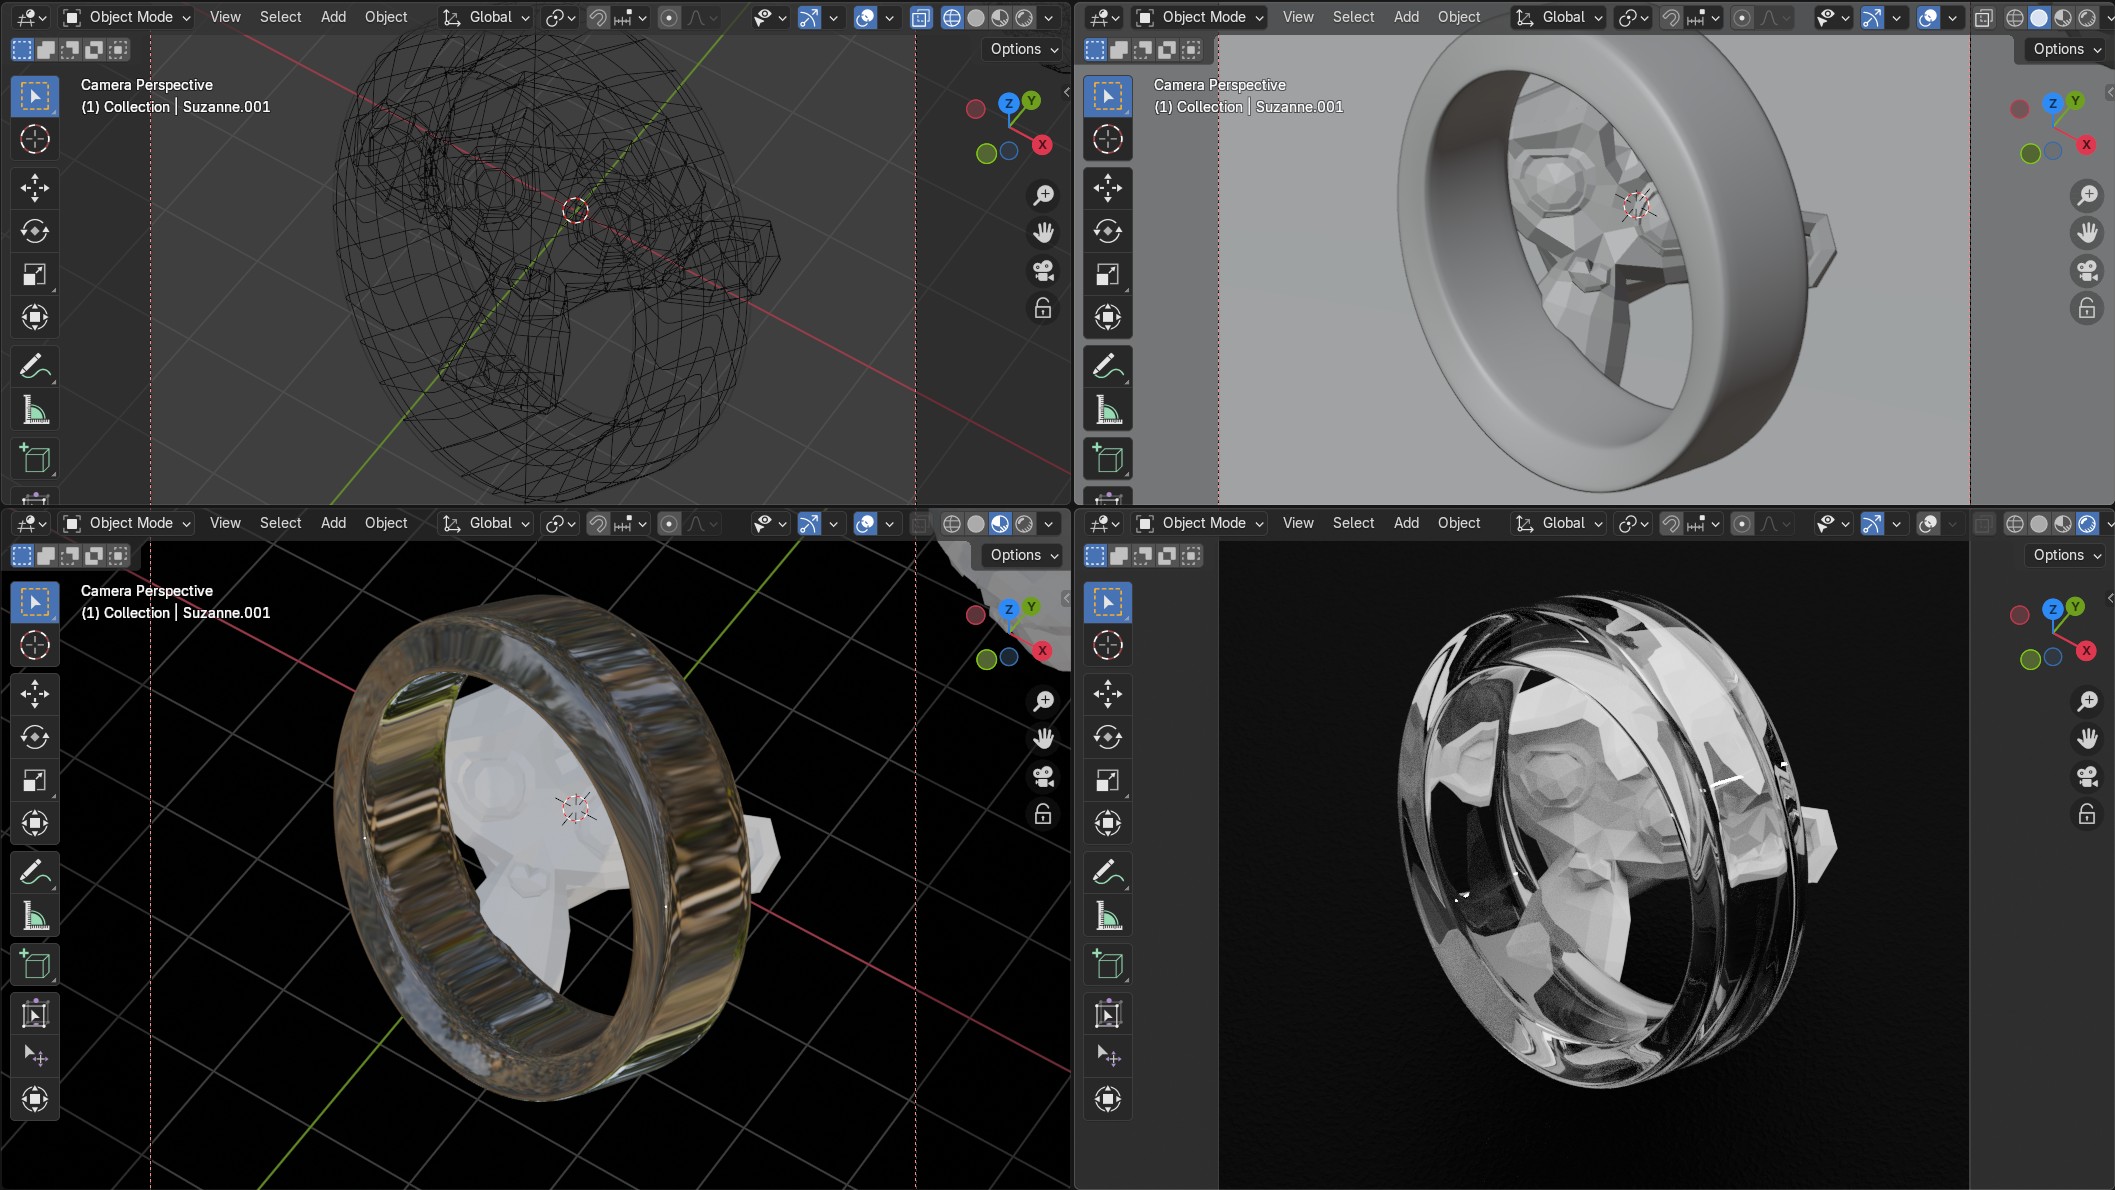Enable rendered shading in bottom-right viewport header
Screen dimensions: 2115x1190
tap(2087, 523)
